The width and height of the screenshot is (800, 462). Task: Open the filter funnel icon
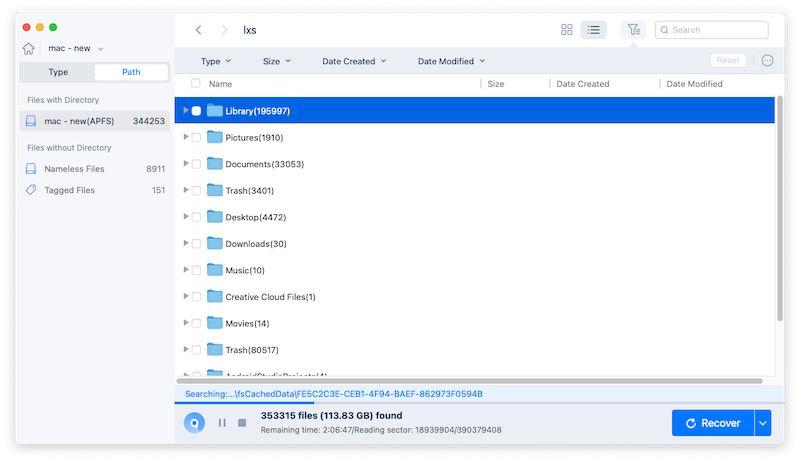[633, 30]
